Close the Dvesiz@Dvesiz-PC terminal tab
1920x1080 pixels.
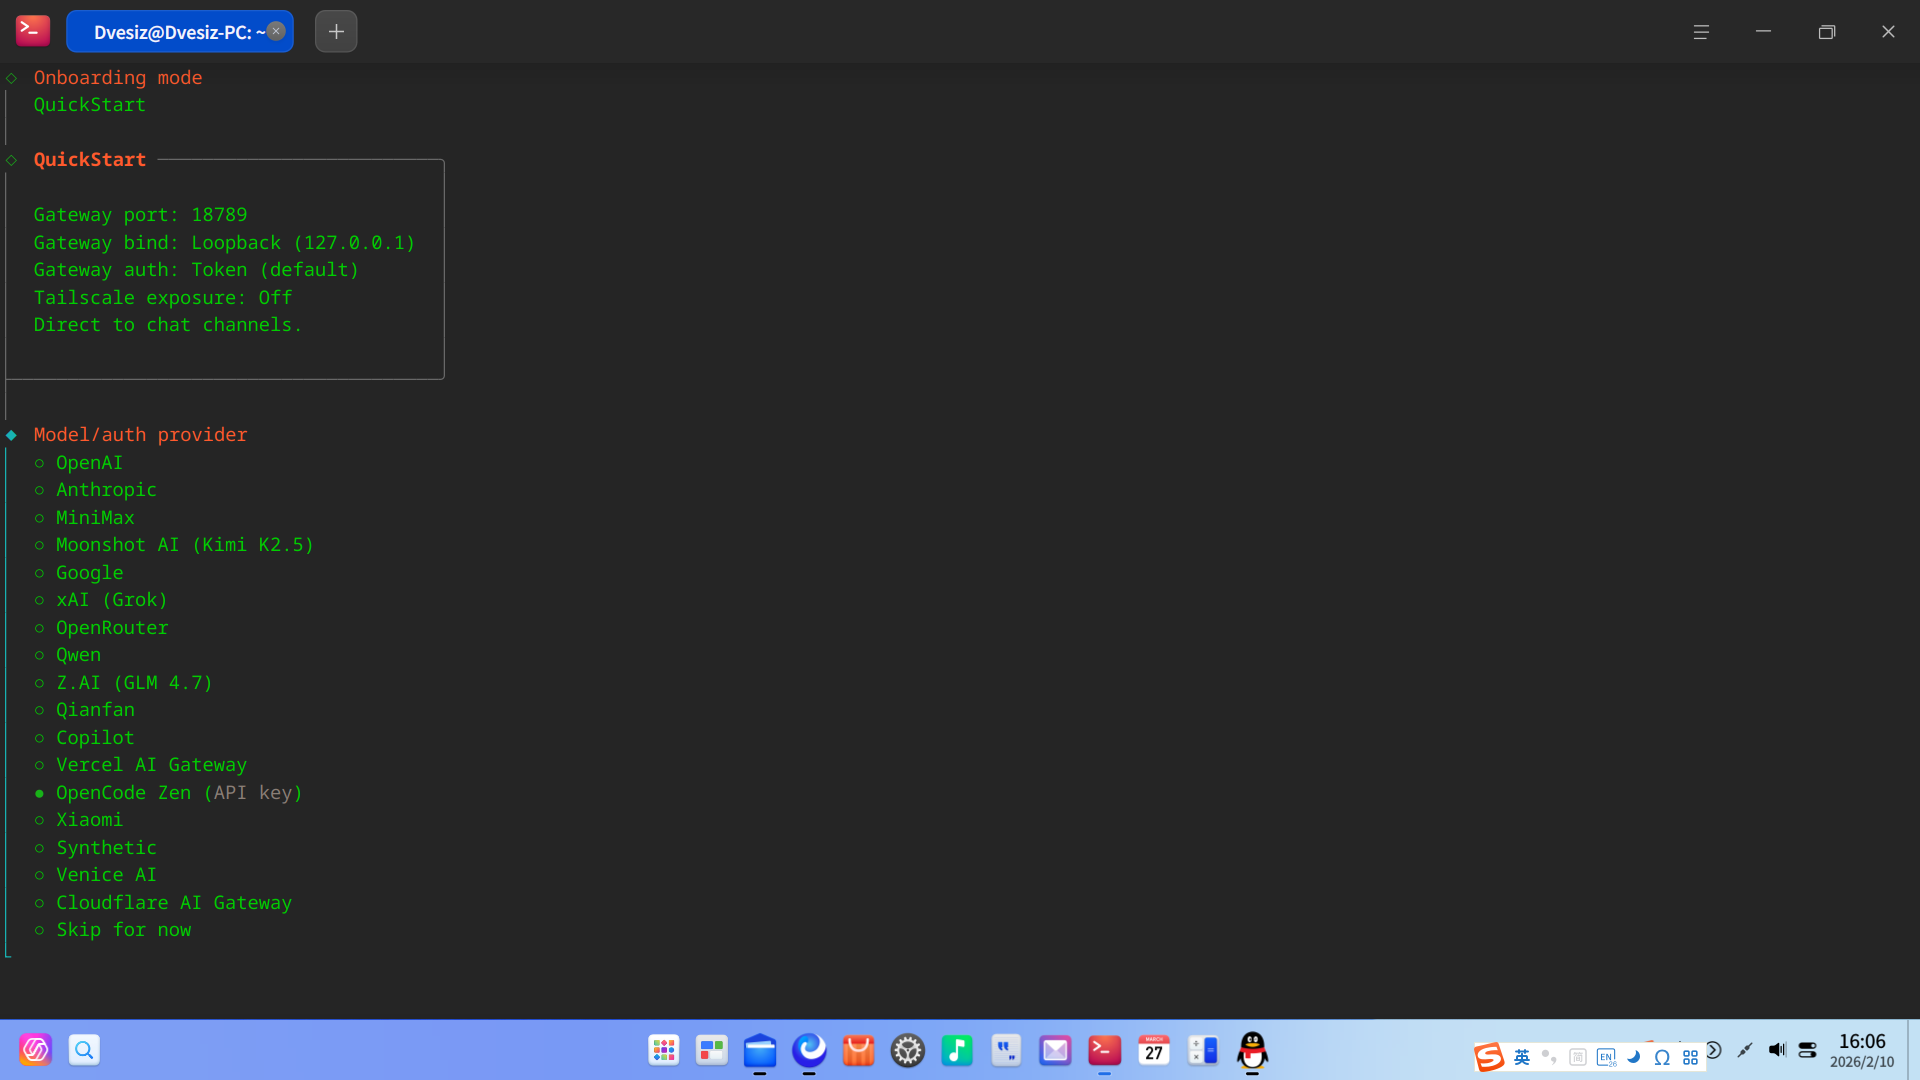click(x=275, y=30)
